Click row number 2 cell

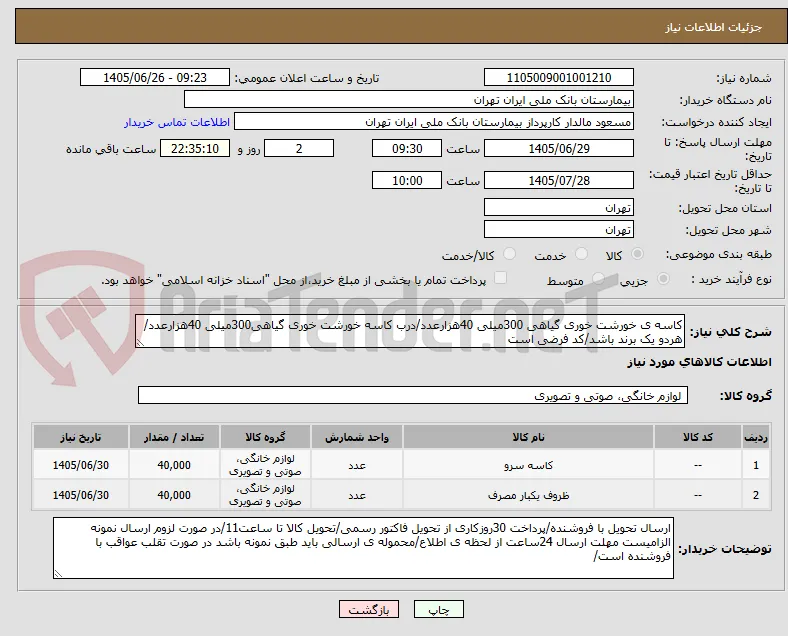(755, 495)
